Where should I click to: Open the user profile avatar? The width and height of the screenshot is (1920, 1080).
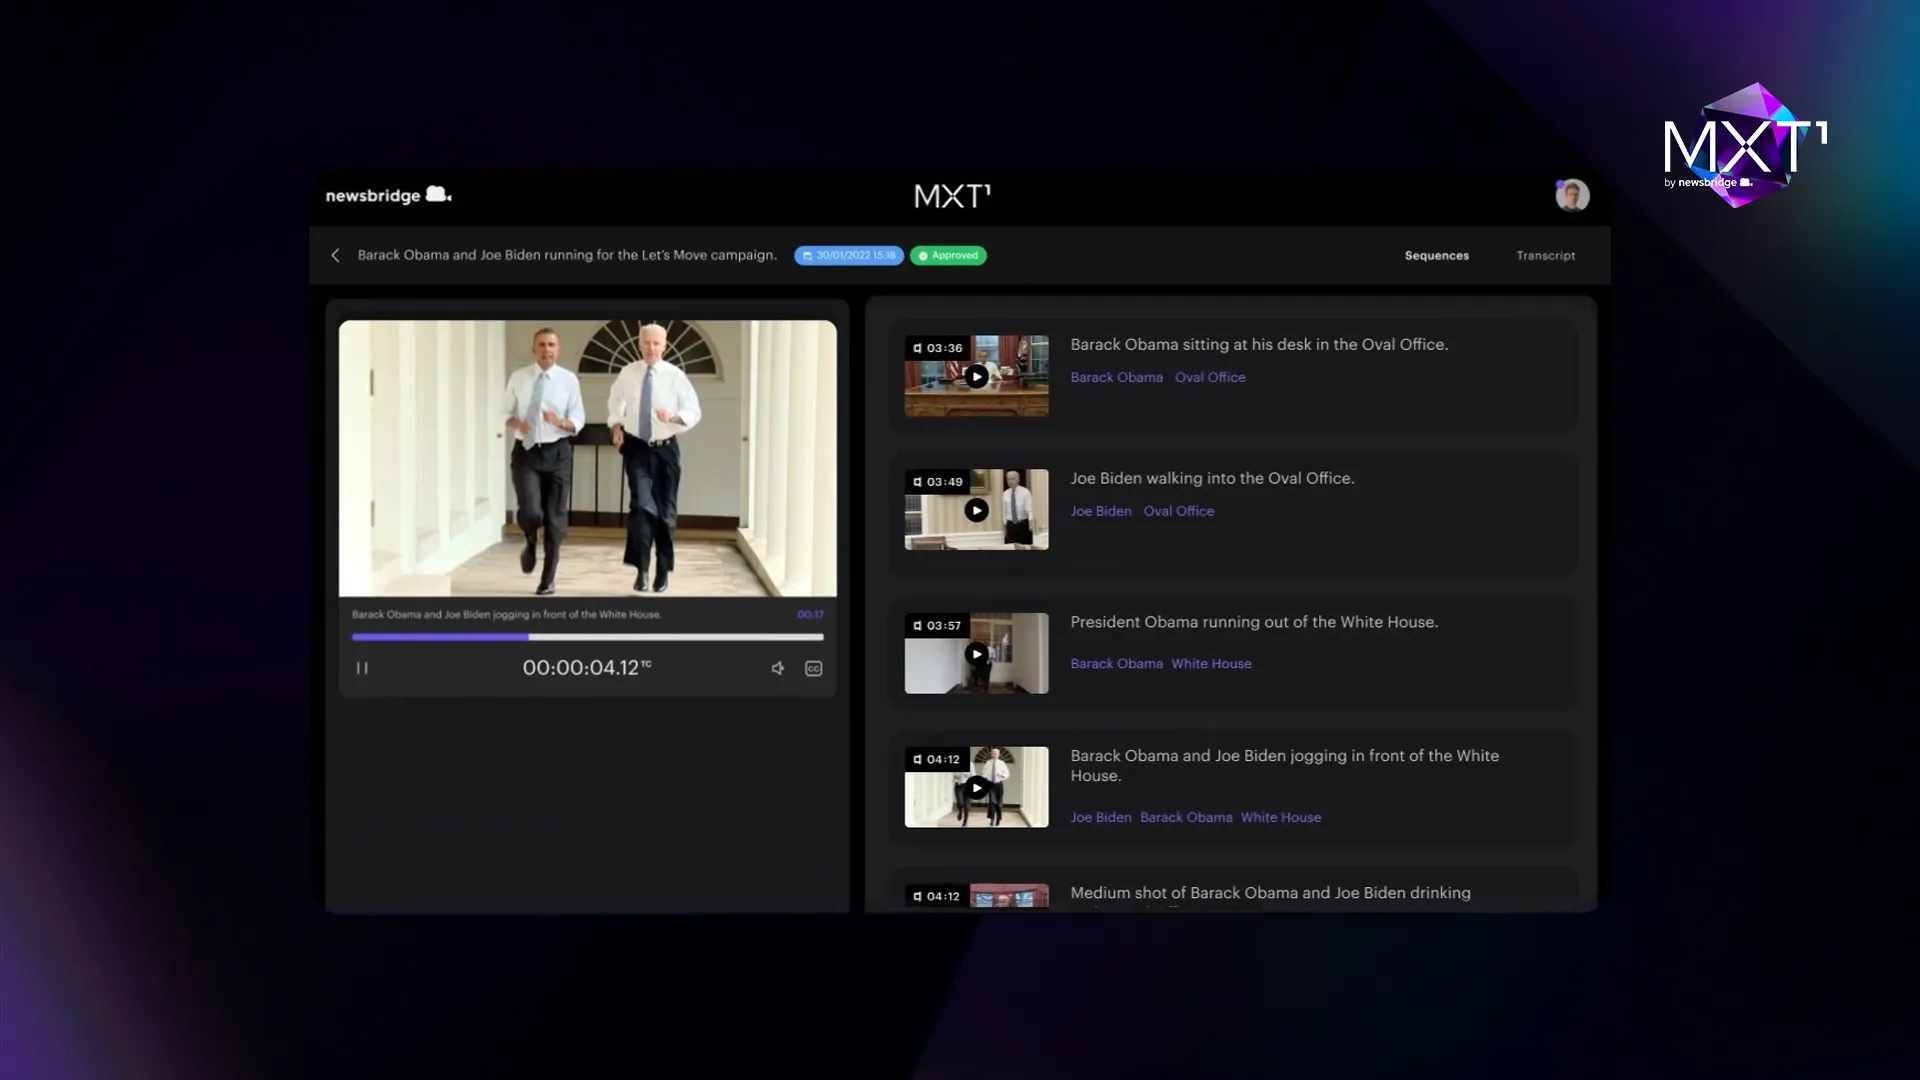pyautogui.click(x=1572, y=195)
